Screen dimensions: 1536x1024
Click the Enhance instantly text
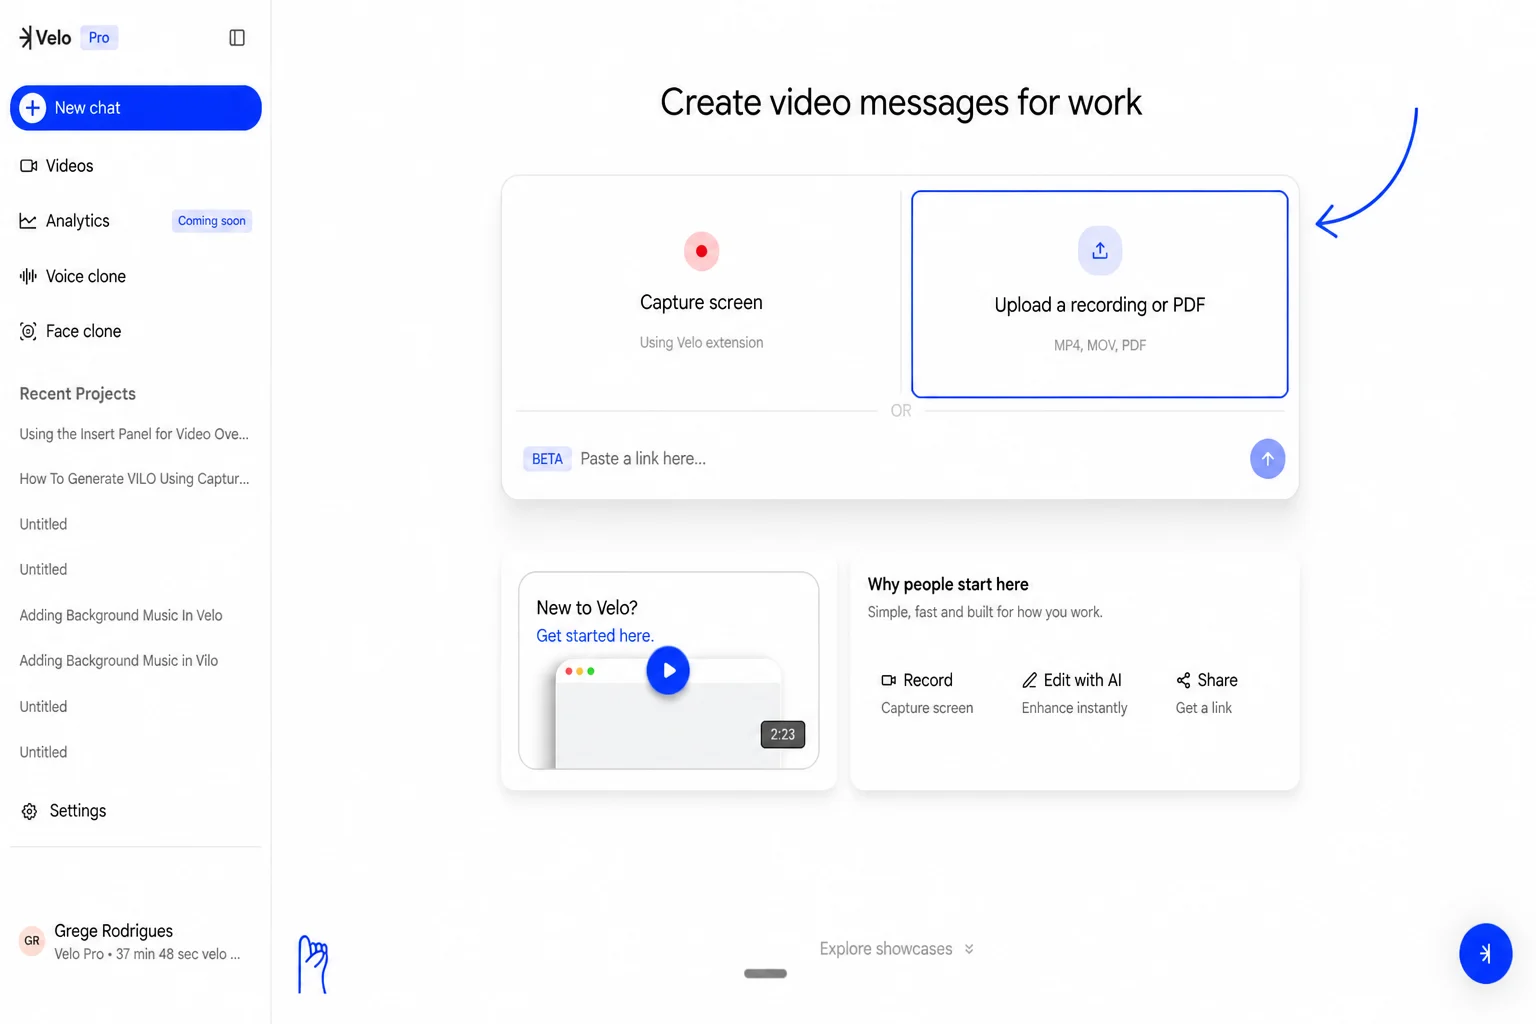coord(1074,708)
